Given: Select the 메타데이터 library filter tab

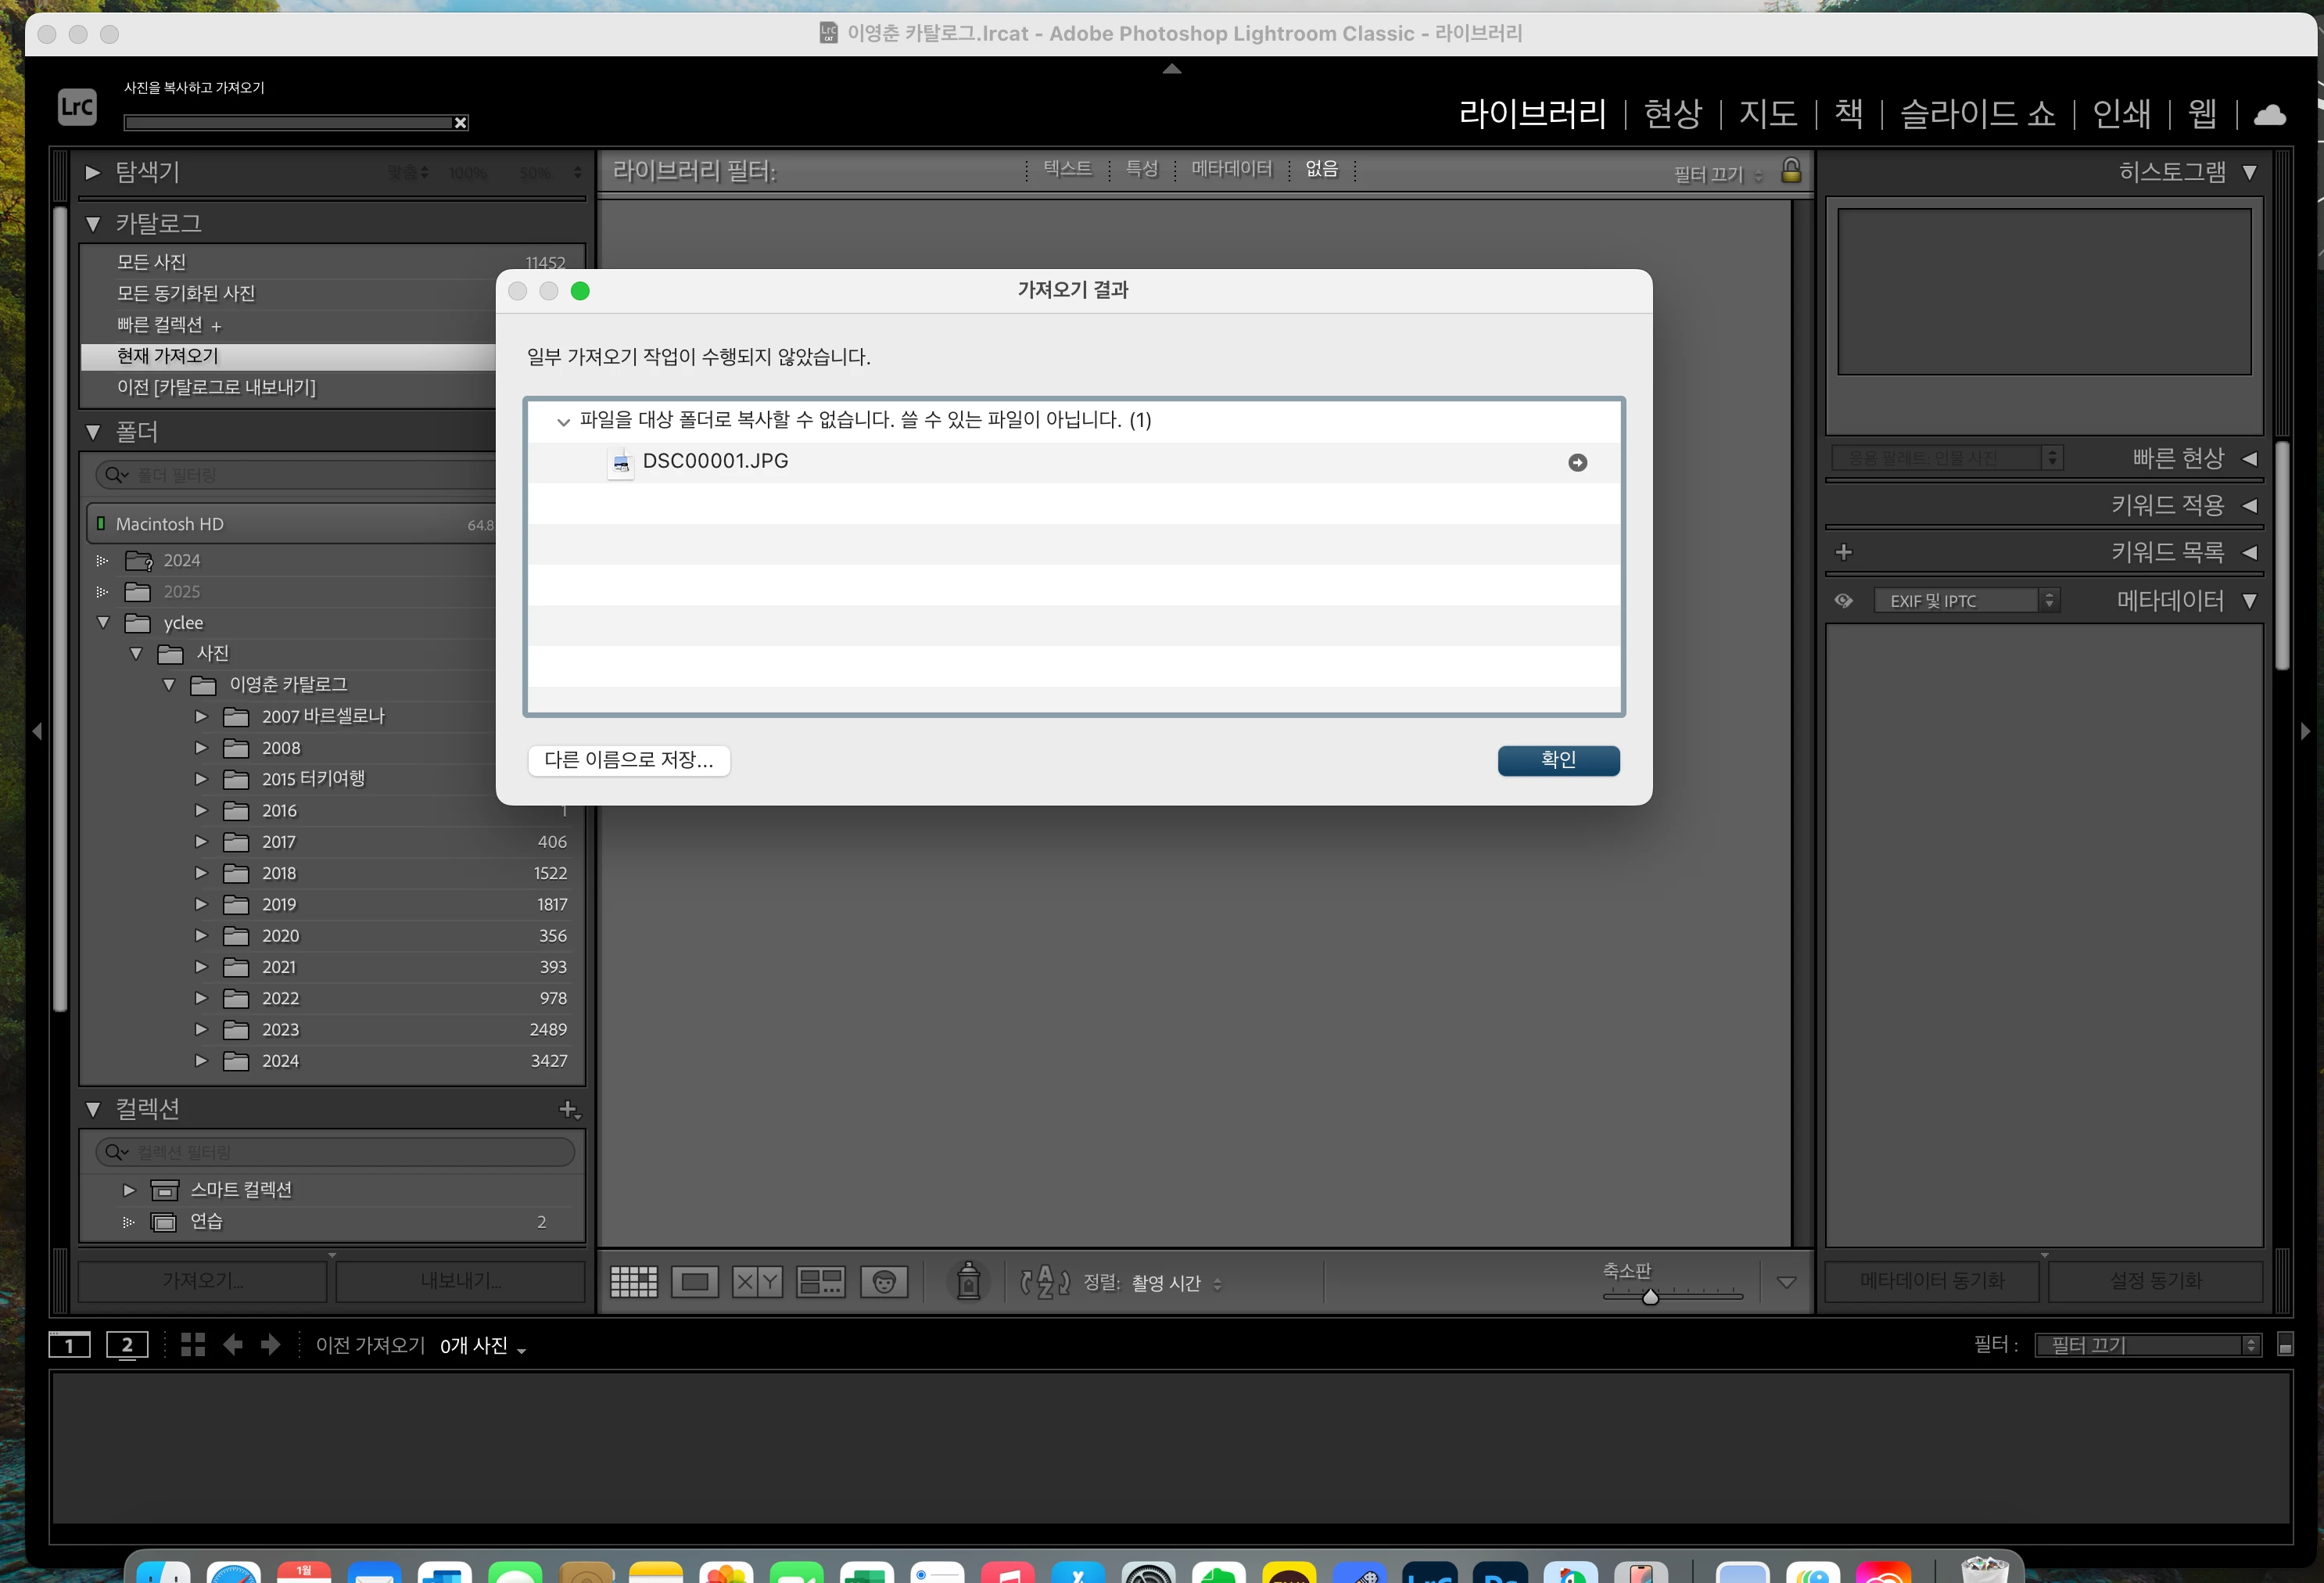Looking at the screenshot, I should pos(1231,169).
